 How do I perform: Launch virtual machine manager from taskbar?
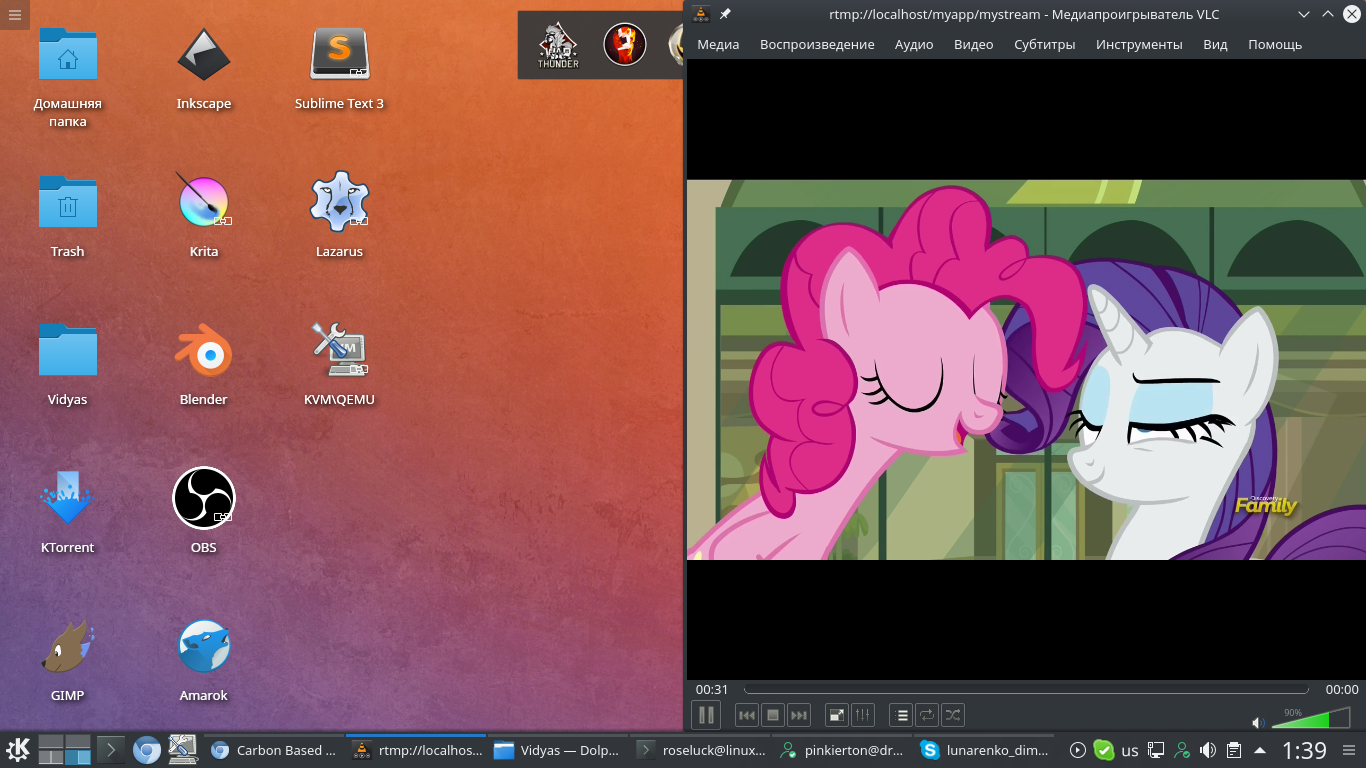click(182, 750)
